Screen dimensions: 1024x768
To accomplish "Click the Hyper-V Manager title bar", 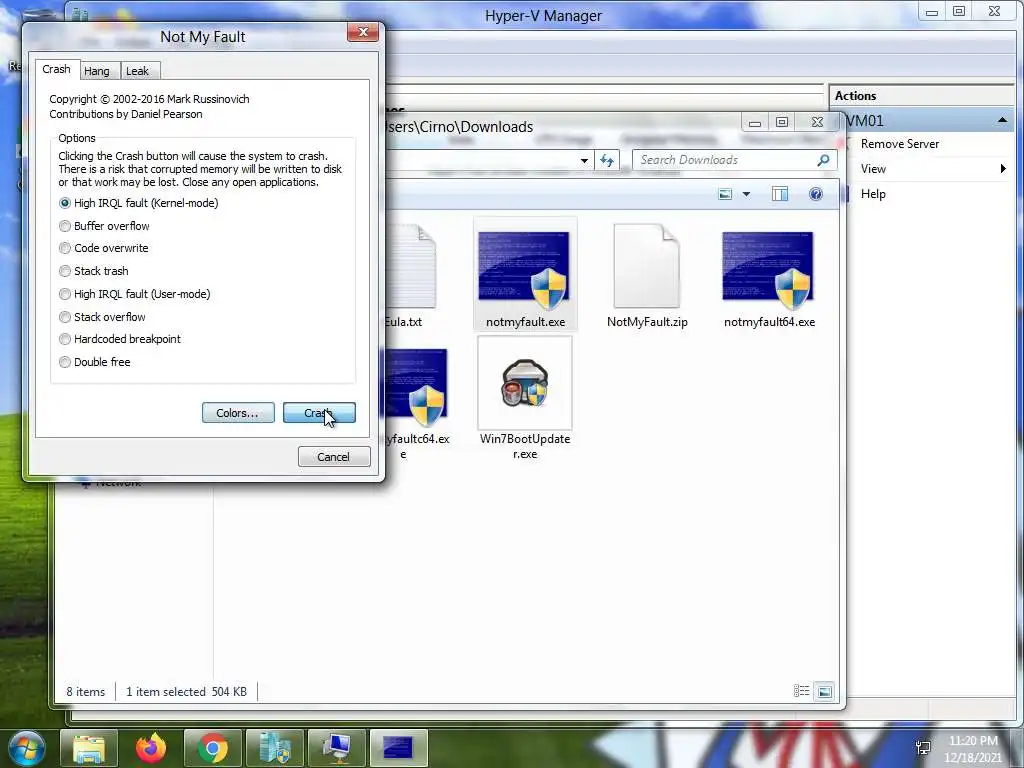I will (543, 16).
